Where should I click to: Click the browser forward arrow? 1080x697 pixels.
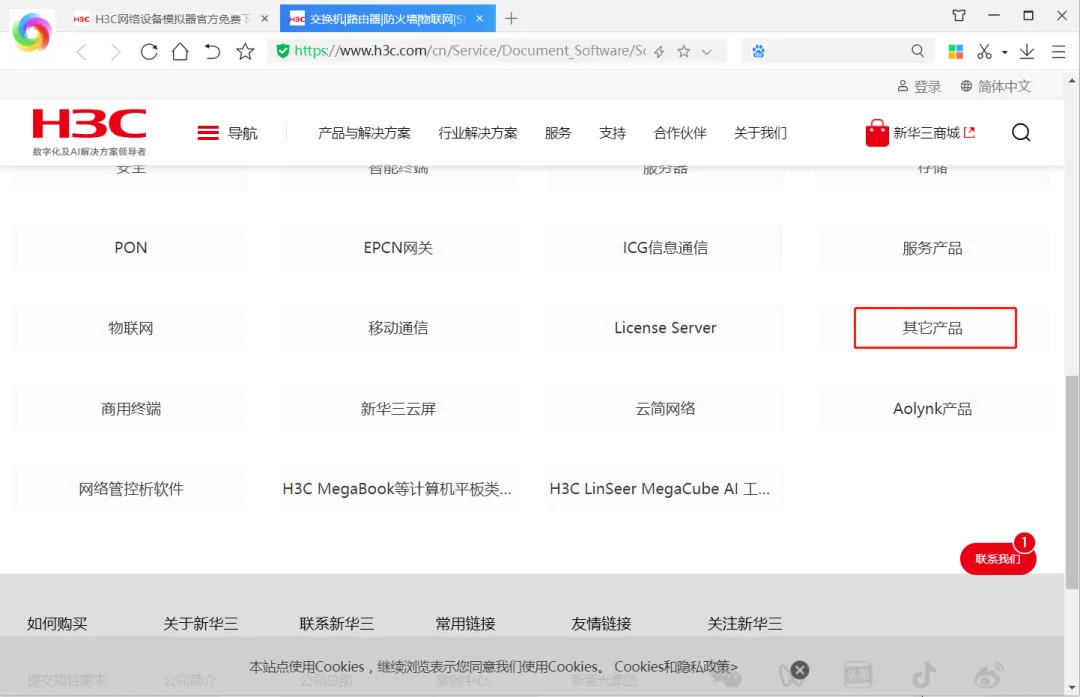point(115,52)
